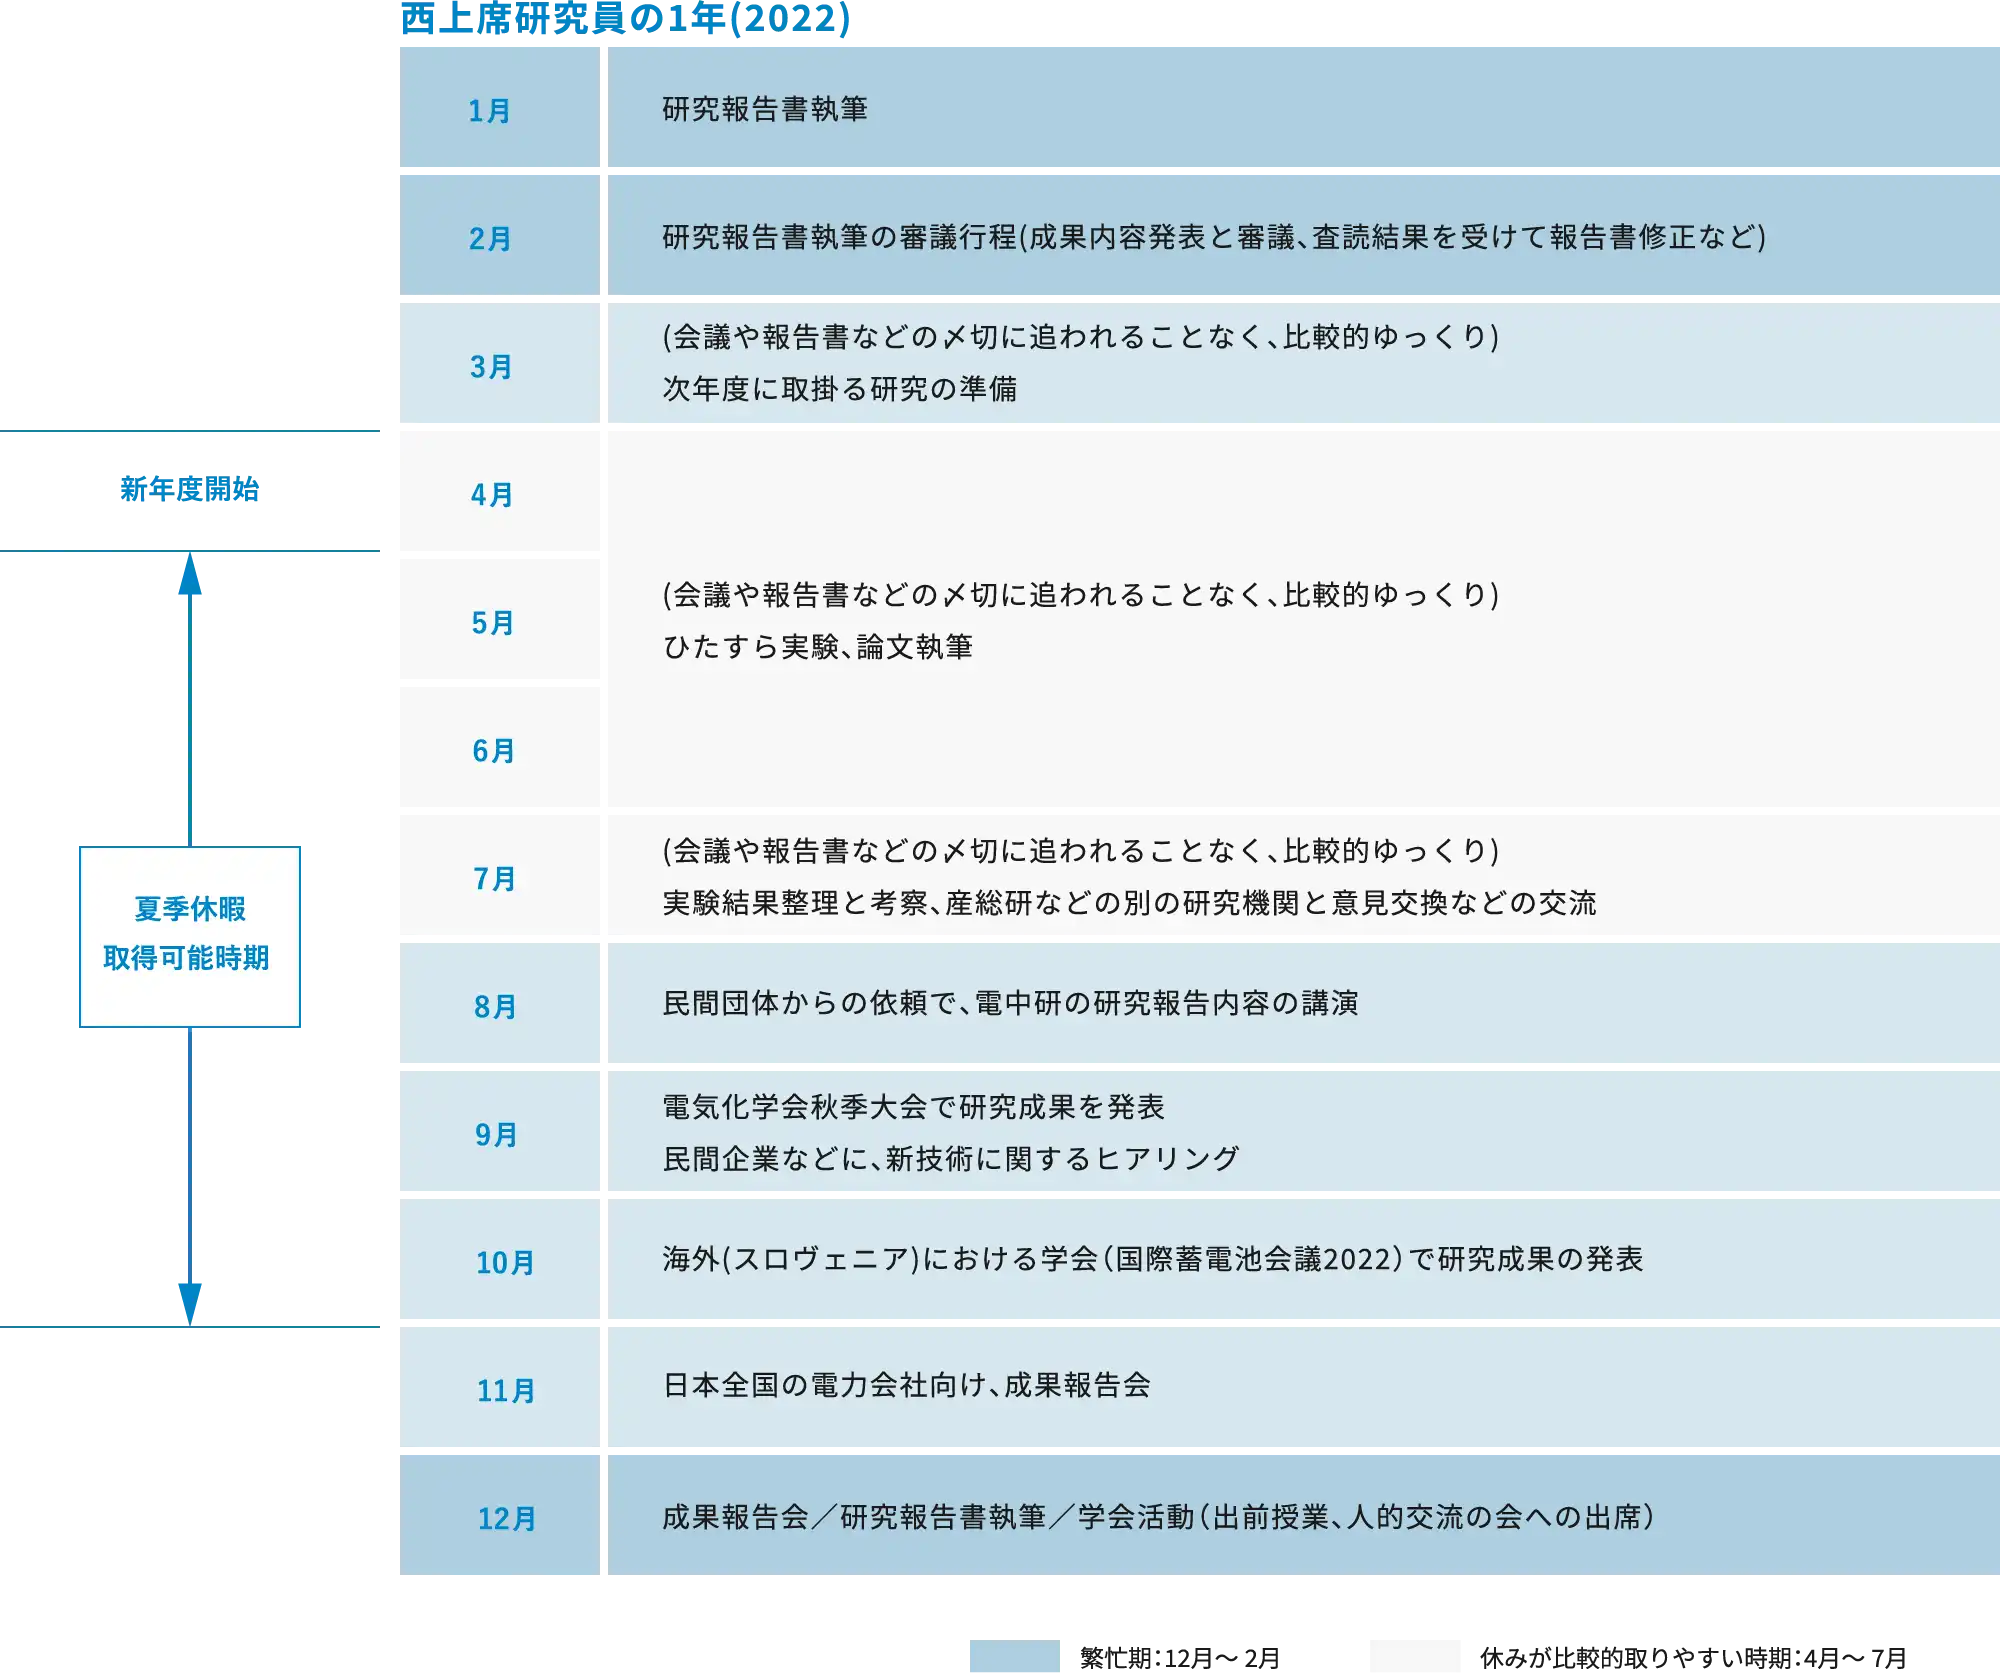Select the 4月 month cell
Screen dimensions: 2000x1673
tap(500, 491)
